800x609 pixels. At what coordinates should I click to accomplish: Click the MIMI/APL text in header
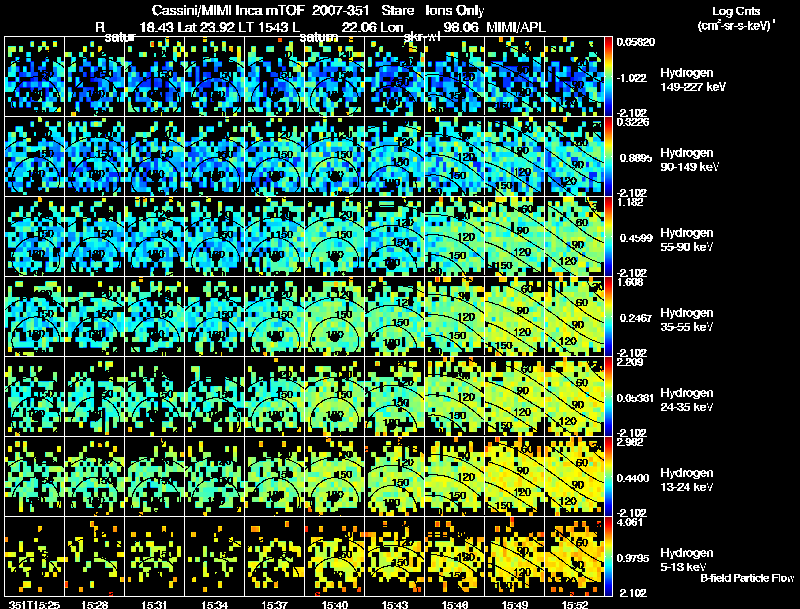516,27
